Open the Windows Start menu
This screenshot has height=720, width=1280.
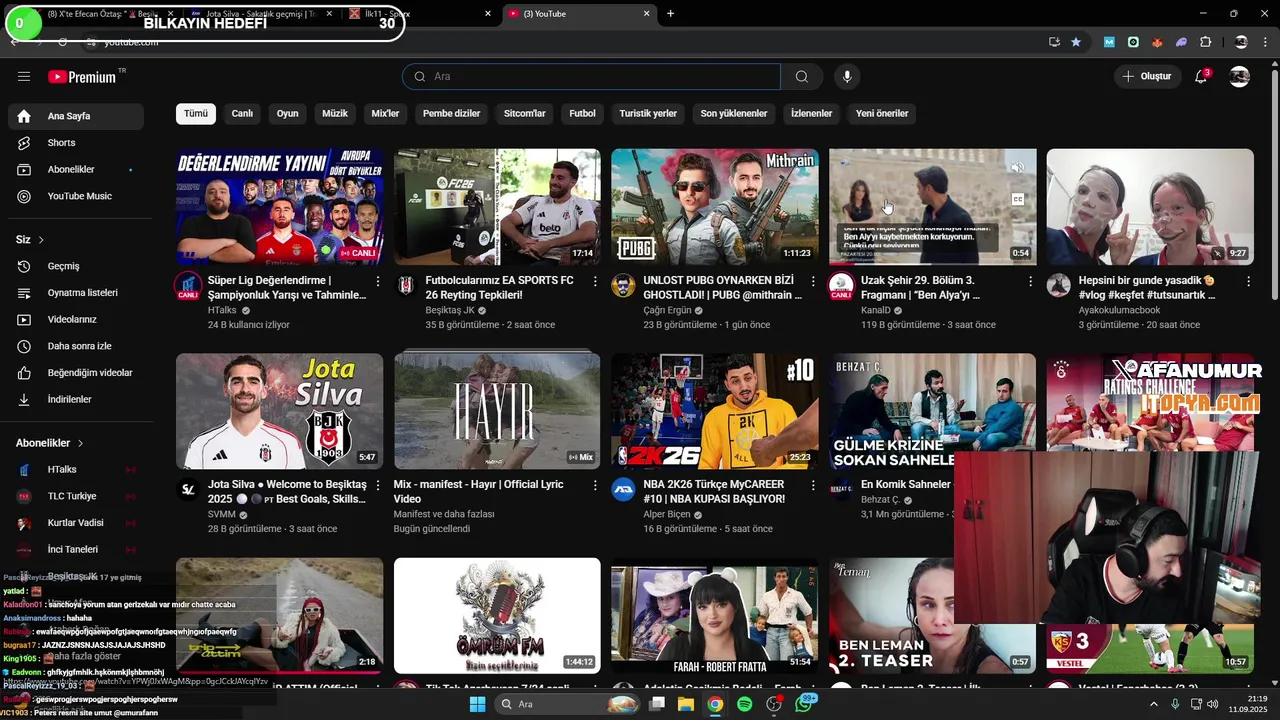(477, 704)
